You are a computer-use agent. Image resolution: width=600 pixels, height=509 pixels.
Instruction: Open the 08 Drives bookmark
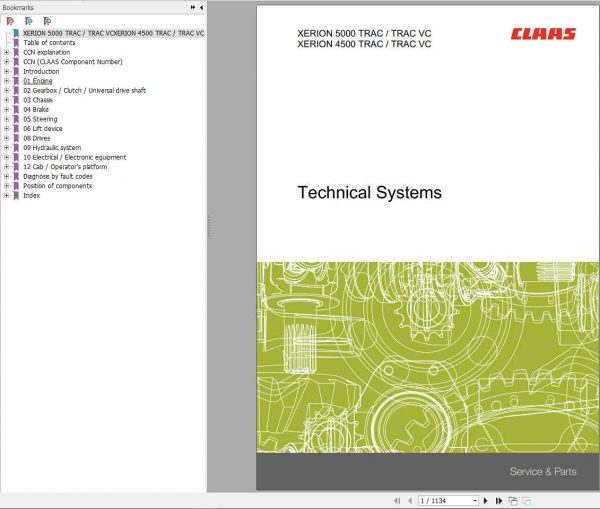tap(37, 138)
